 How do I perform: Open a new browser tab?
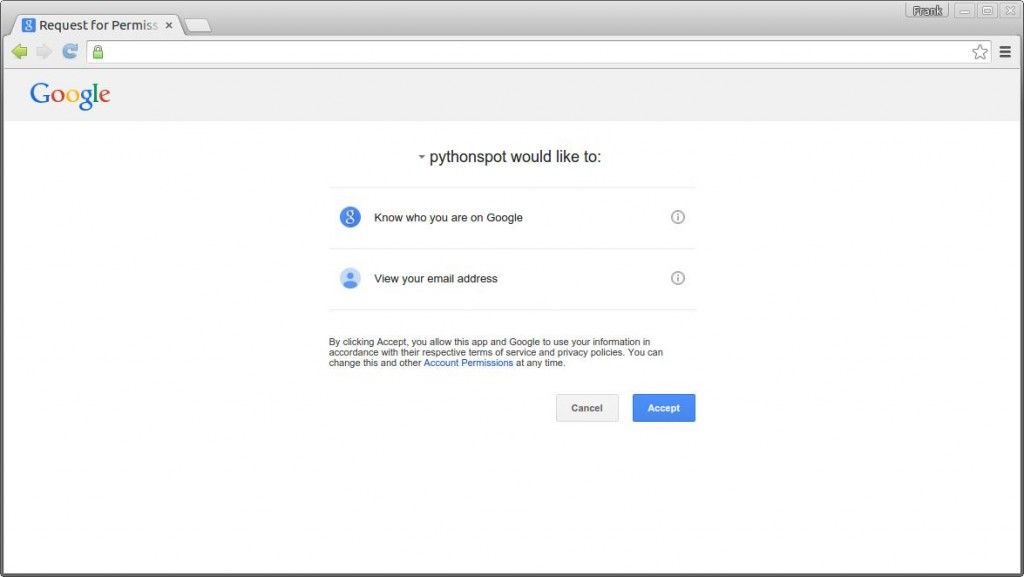tap(199, 25)
